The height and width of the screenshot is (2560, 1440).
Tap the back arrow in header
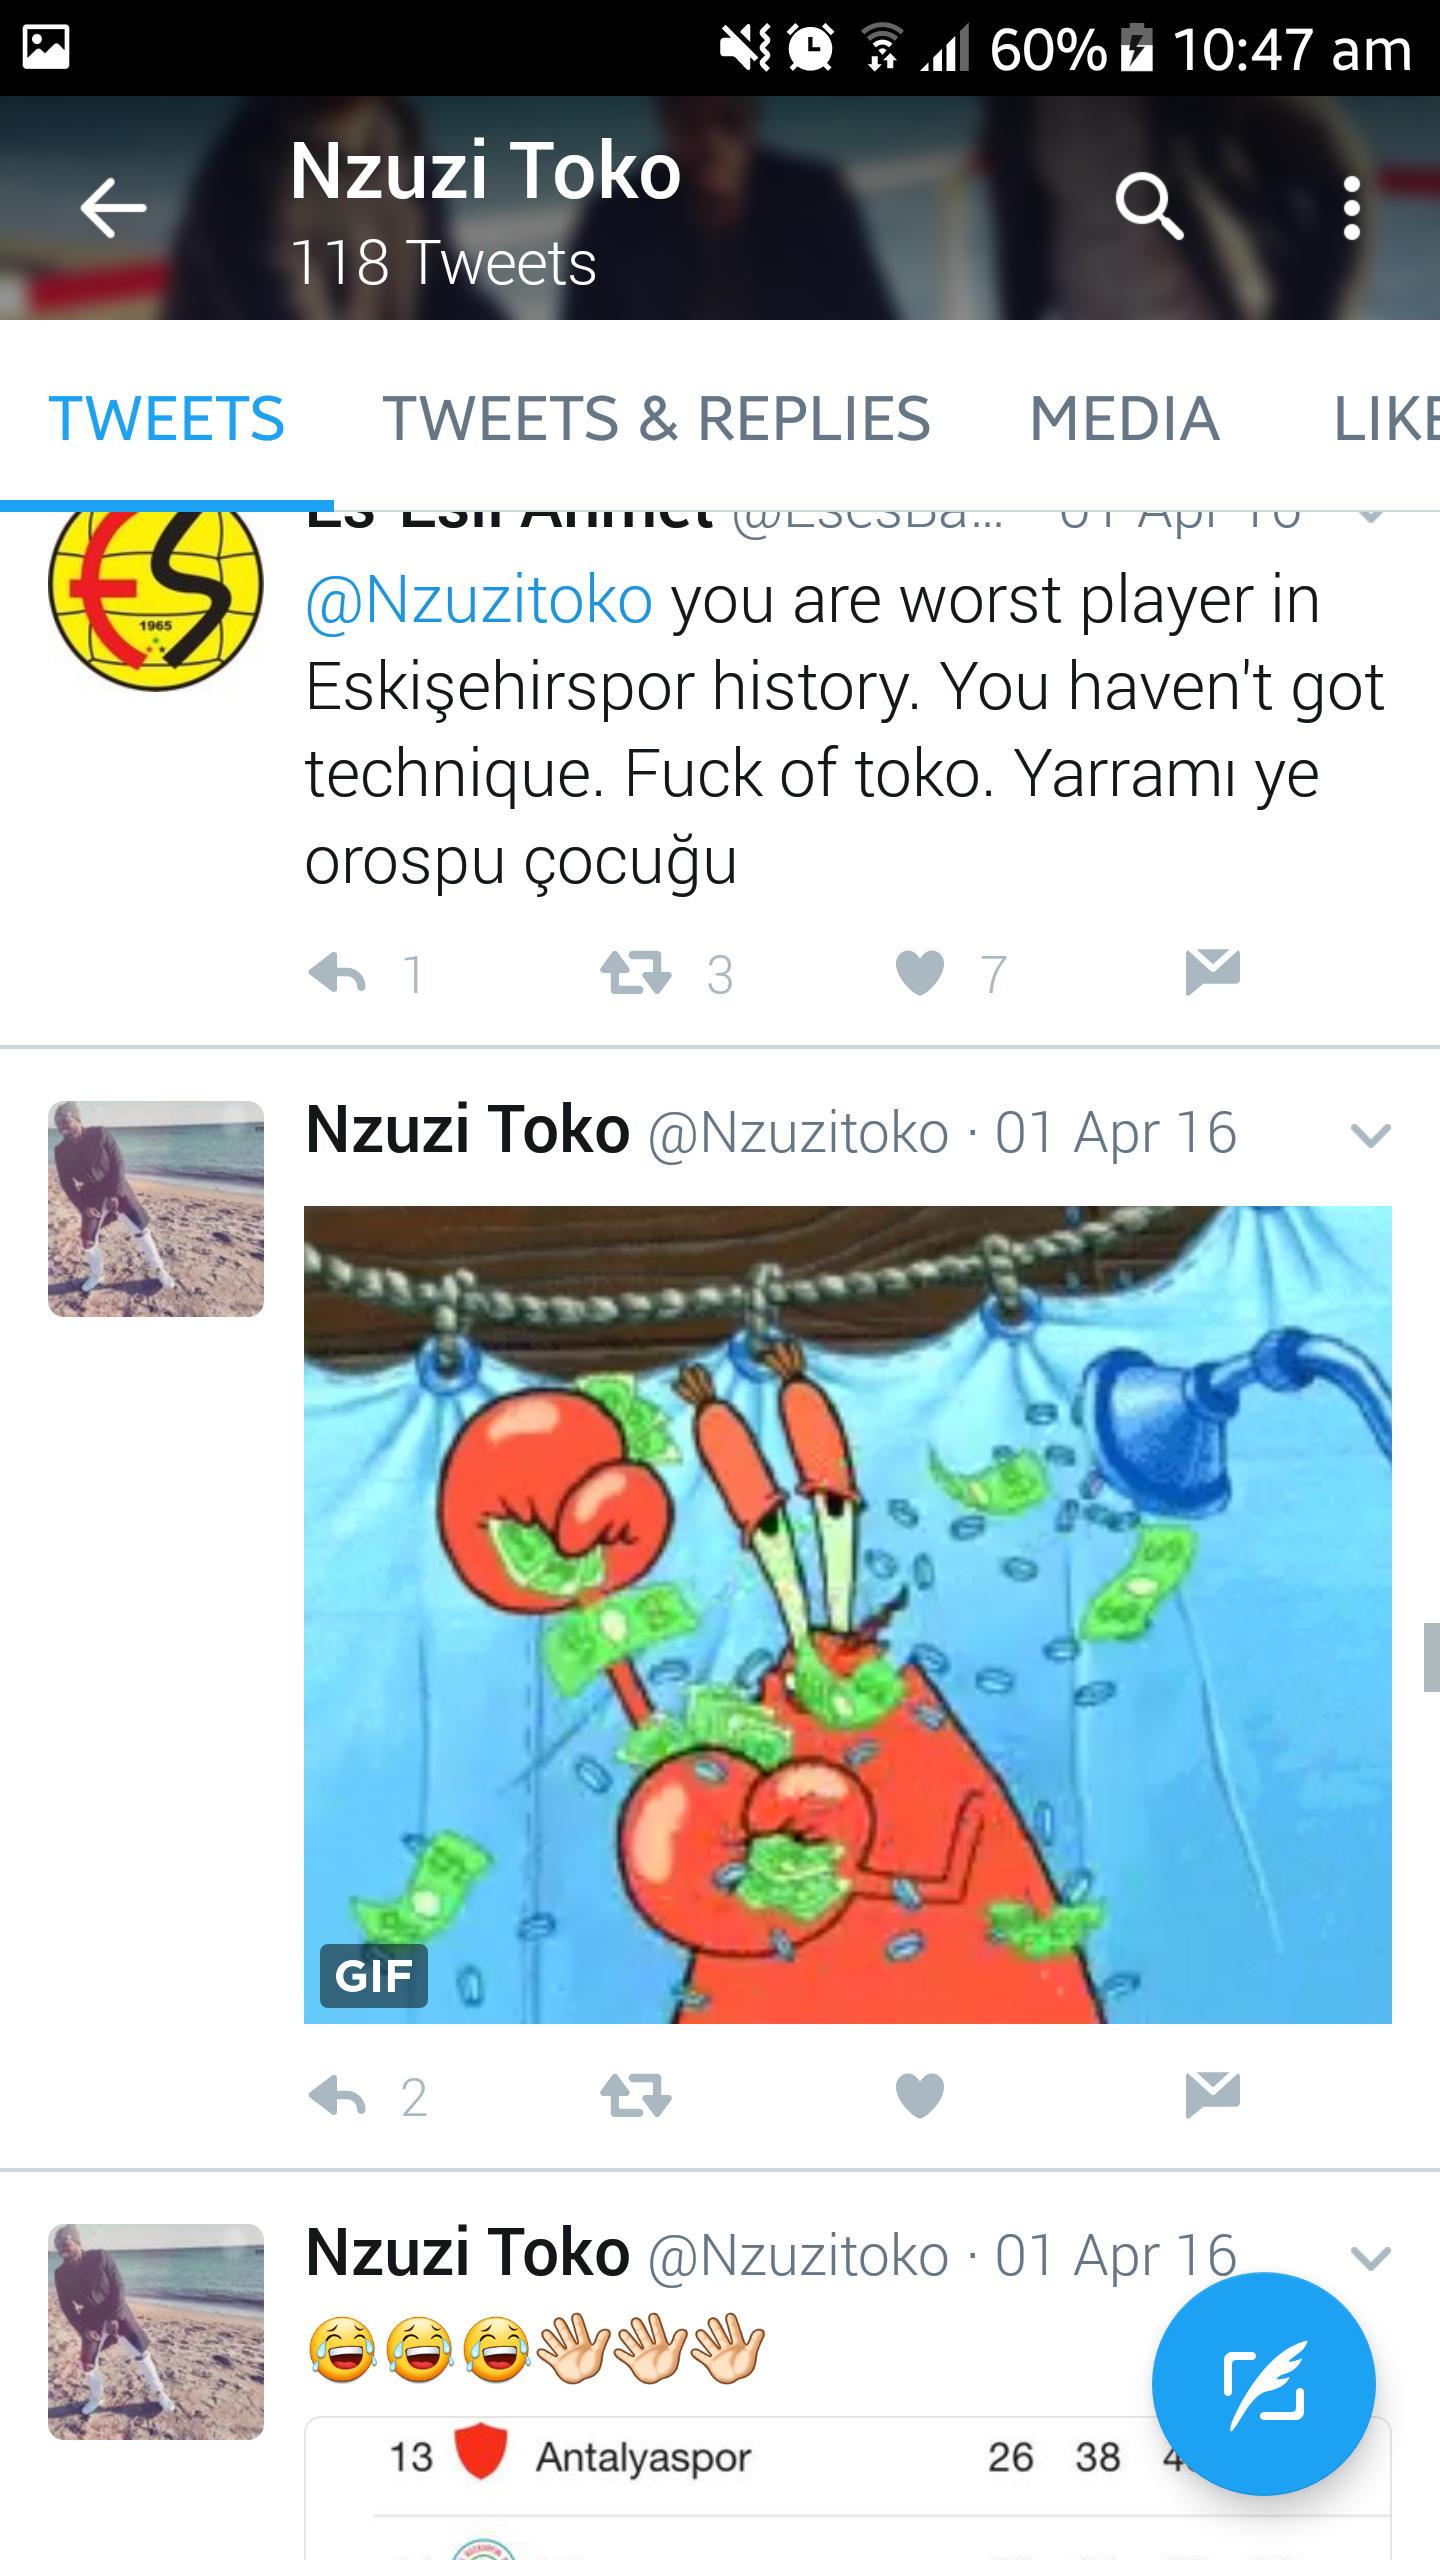(113, 208)
